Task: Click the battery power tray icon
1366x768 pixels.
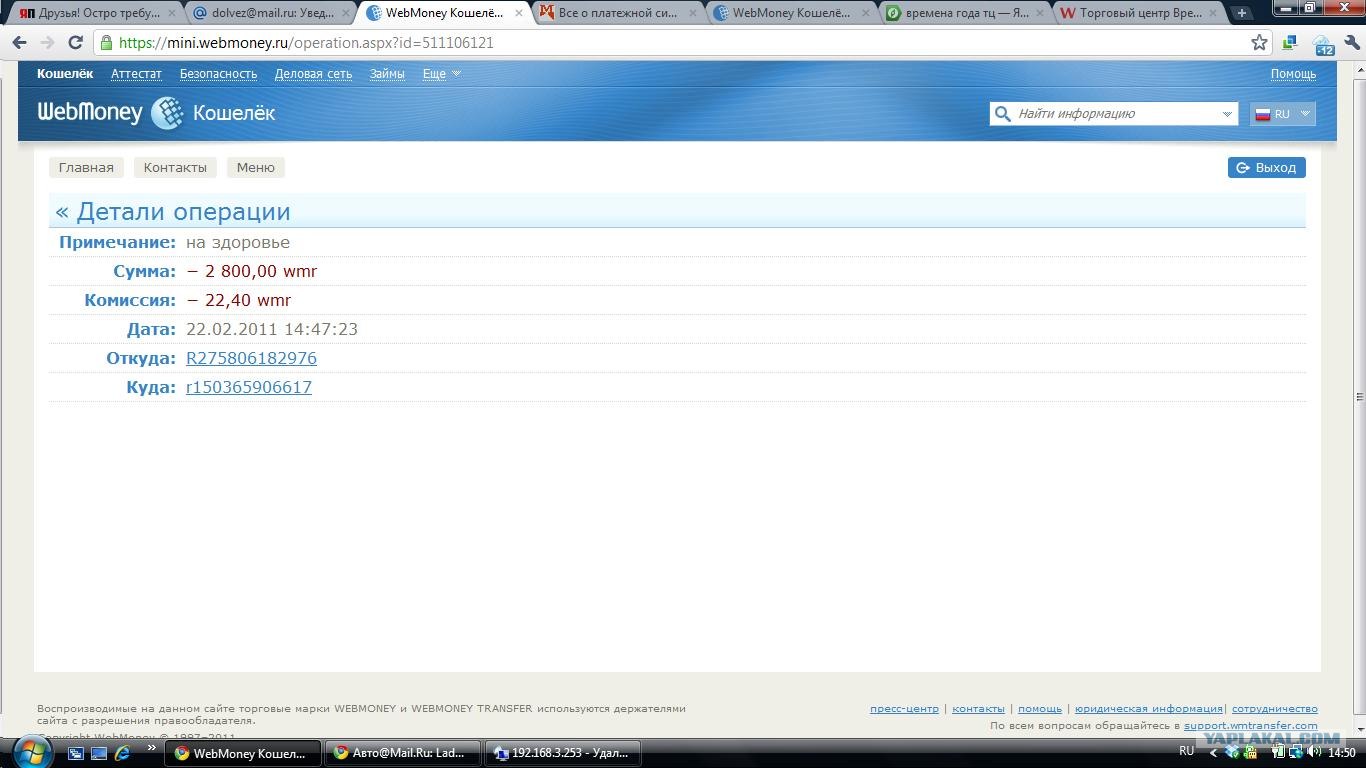Action: 1276,752
